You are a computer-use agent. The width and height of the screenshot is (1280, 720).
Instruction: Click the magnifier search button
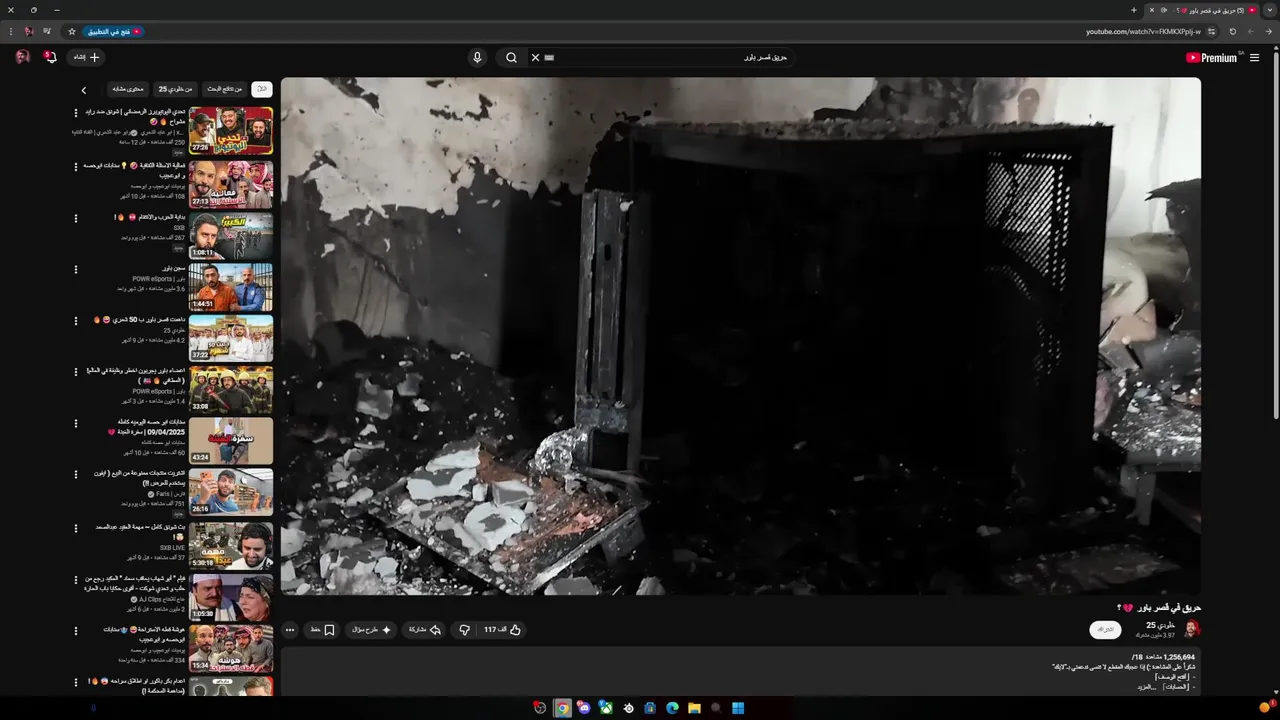point(511,58)
